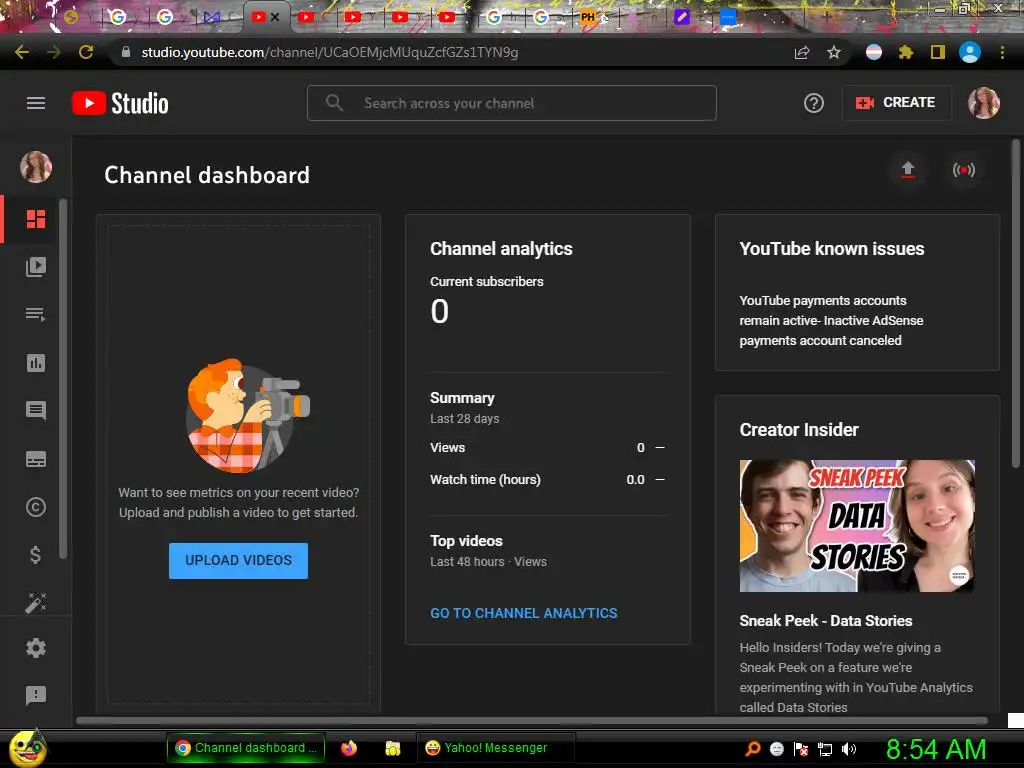The width and height of the screenshot is (1024, 768).
Task: Open the CREATE button menu
Action: (x=896, y=103)
